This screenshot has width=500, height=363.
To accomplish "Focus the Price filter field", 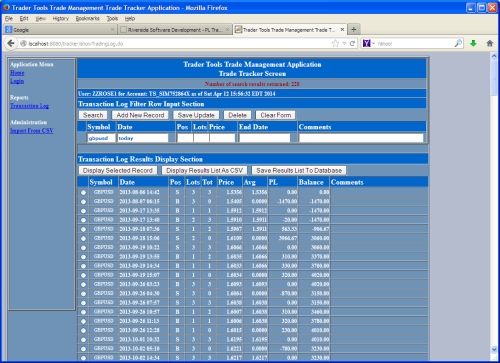I will pos(222,138).
